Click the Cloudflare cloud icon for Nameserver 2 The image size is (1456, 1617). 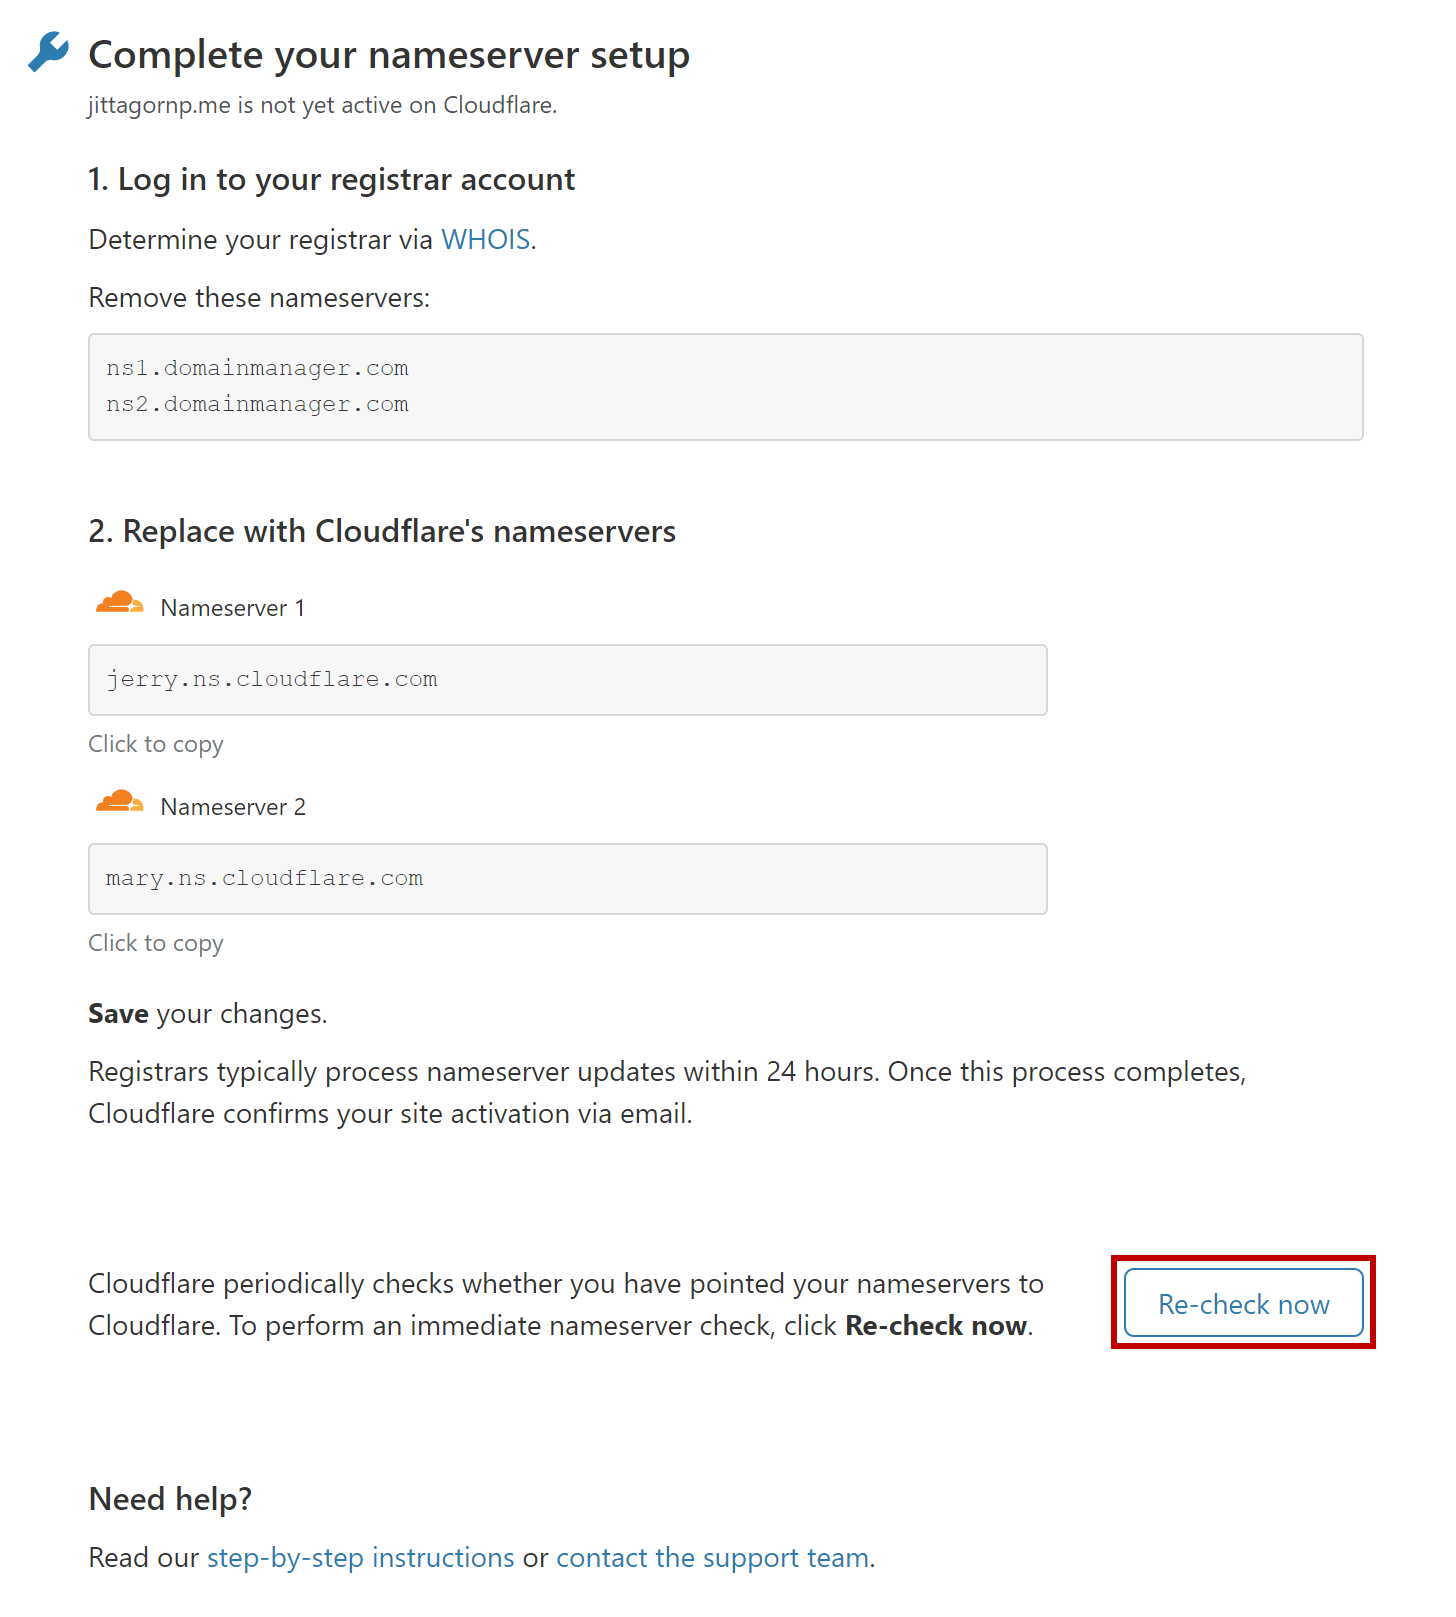coord(119,802)
